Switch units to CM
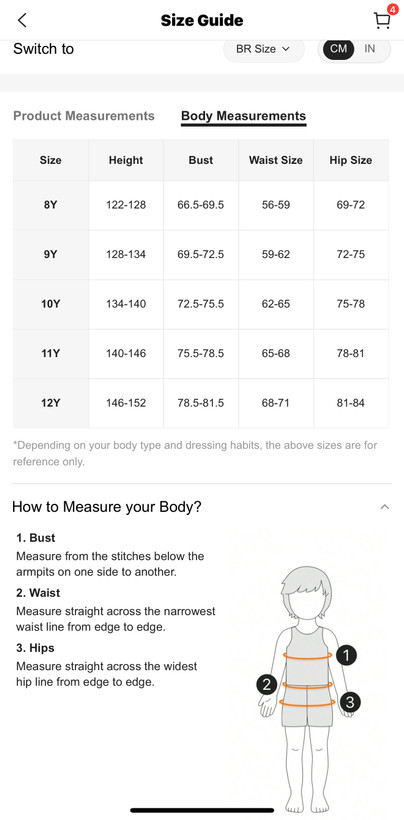Viewport: 404px width, 820px height. (339, 49)
